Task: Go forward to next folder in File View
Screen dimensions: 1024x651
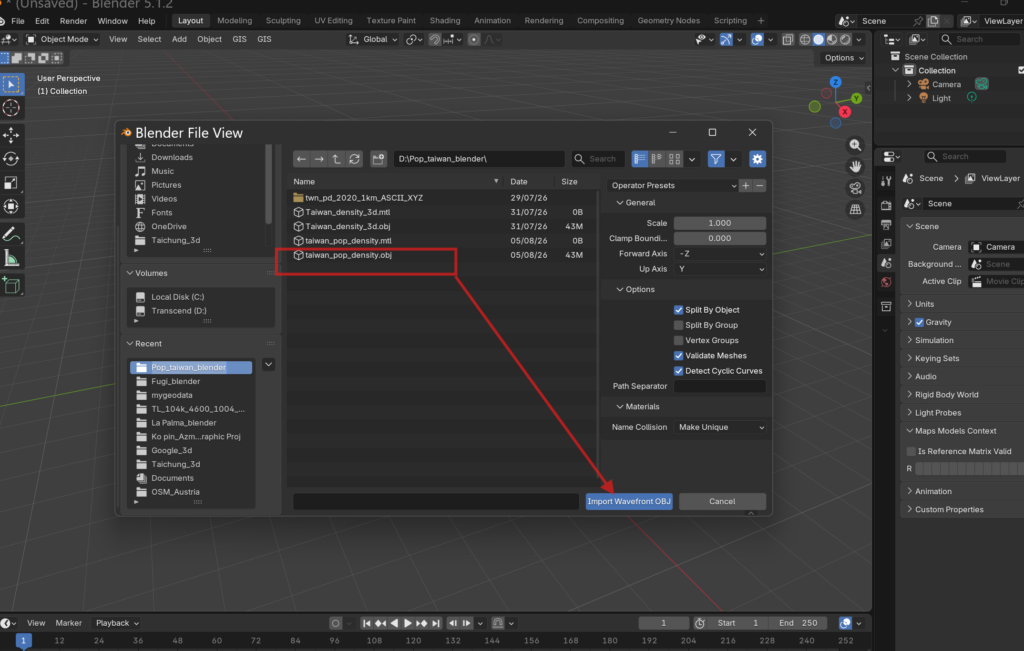Action: [x=319, y=159]
